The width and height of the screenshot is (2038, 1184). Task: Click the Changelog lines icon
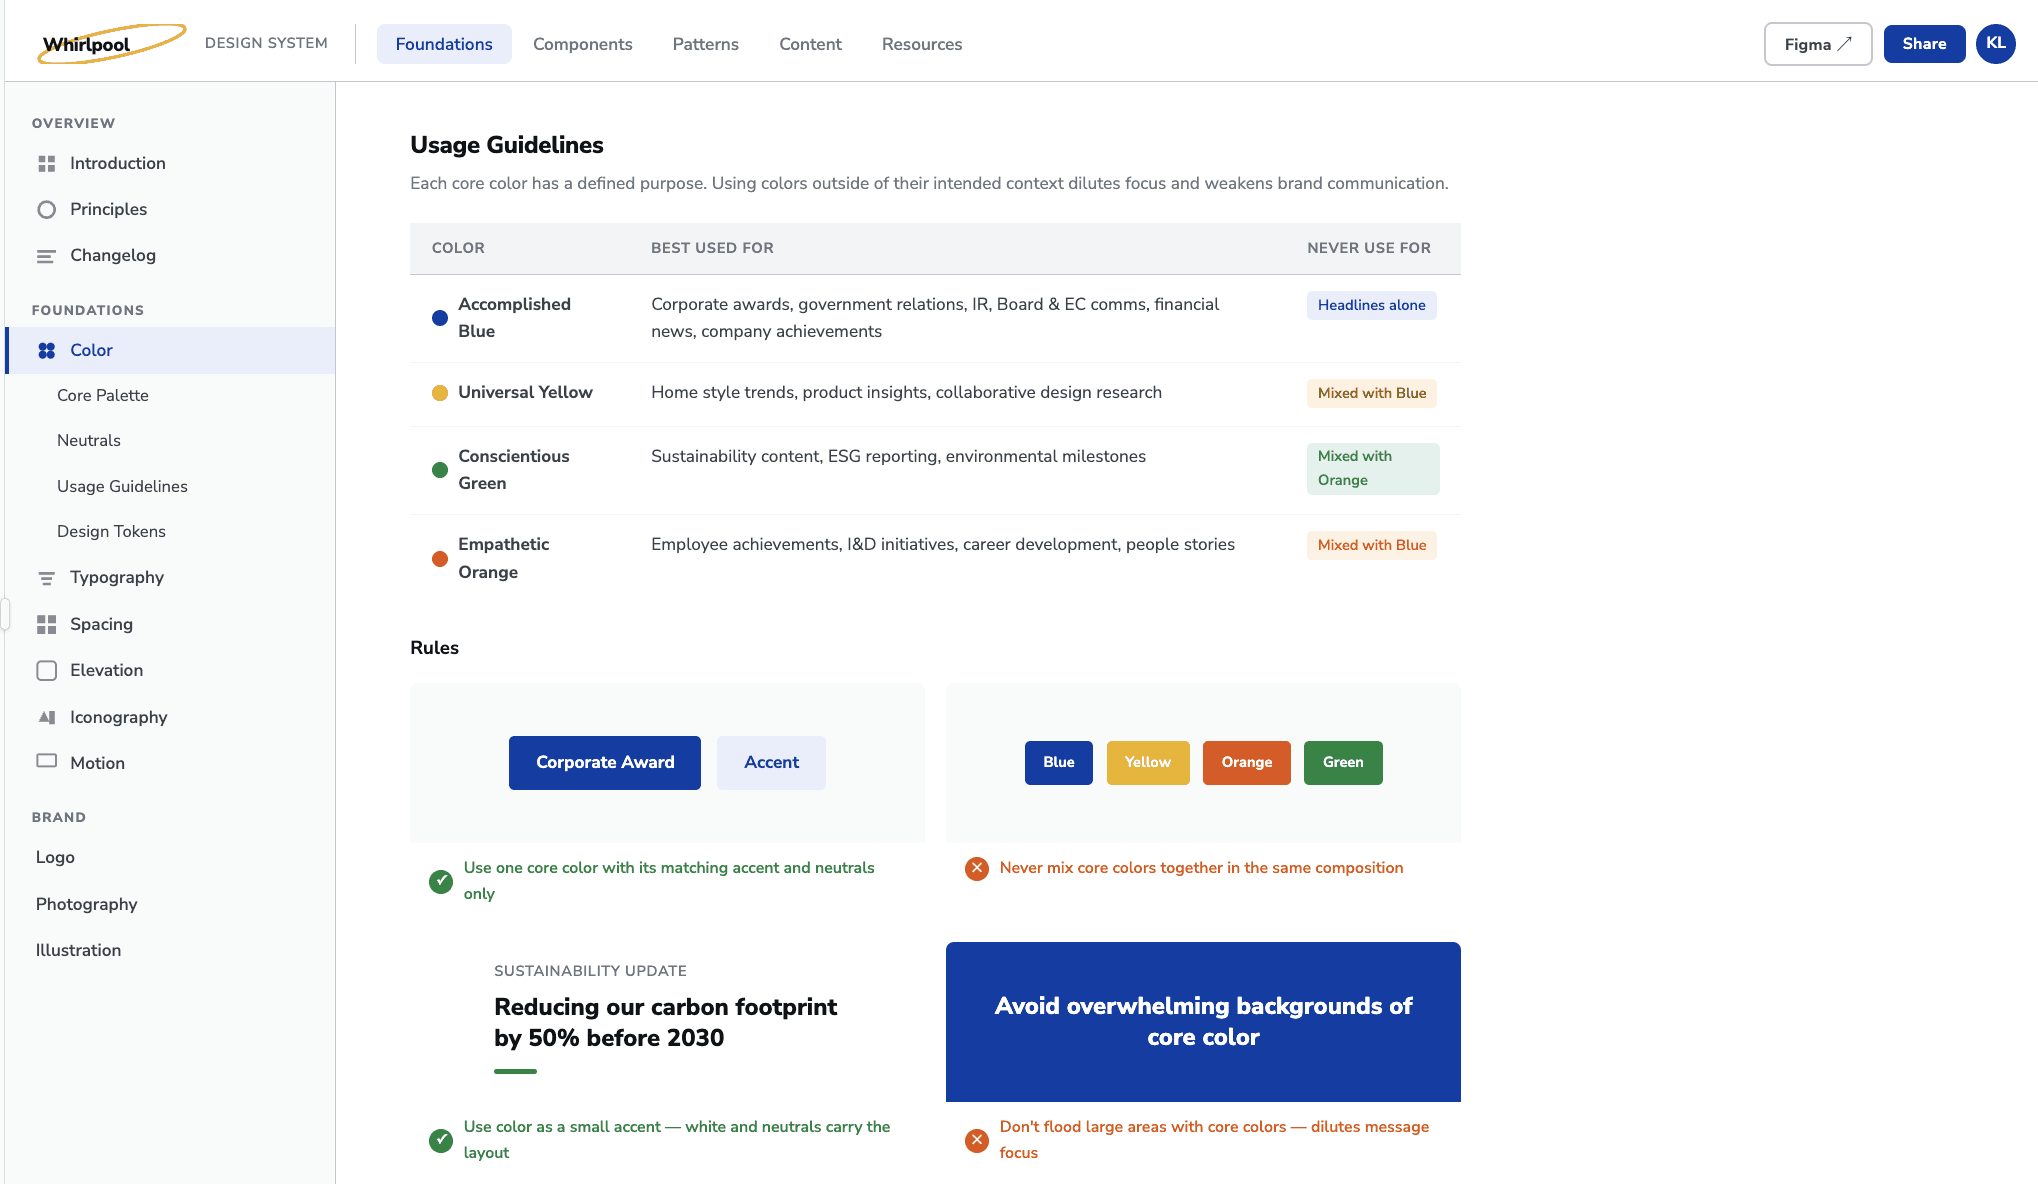coord(46,256)
